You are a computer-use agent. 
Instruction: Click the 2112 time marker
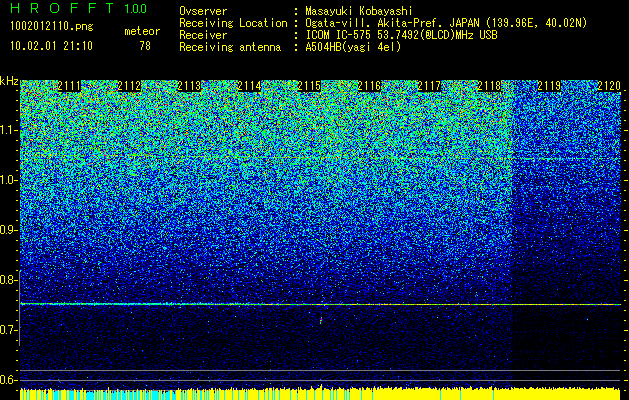tap(129, 86)
